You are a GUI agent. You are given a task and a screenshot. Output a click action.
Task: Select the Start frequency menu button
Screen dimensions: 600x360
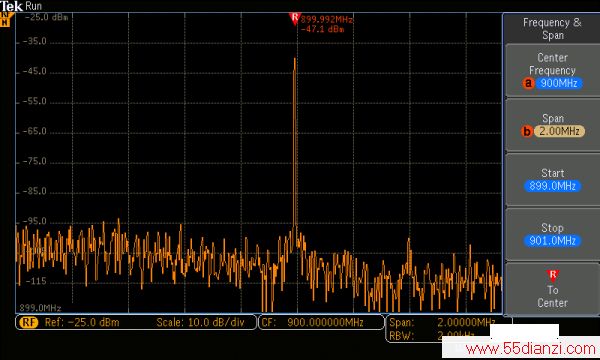[x=552, y=180]
